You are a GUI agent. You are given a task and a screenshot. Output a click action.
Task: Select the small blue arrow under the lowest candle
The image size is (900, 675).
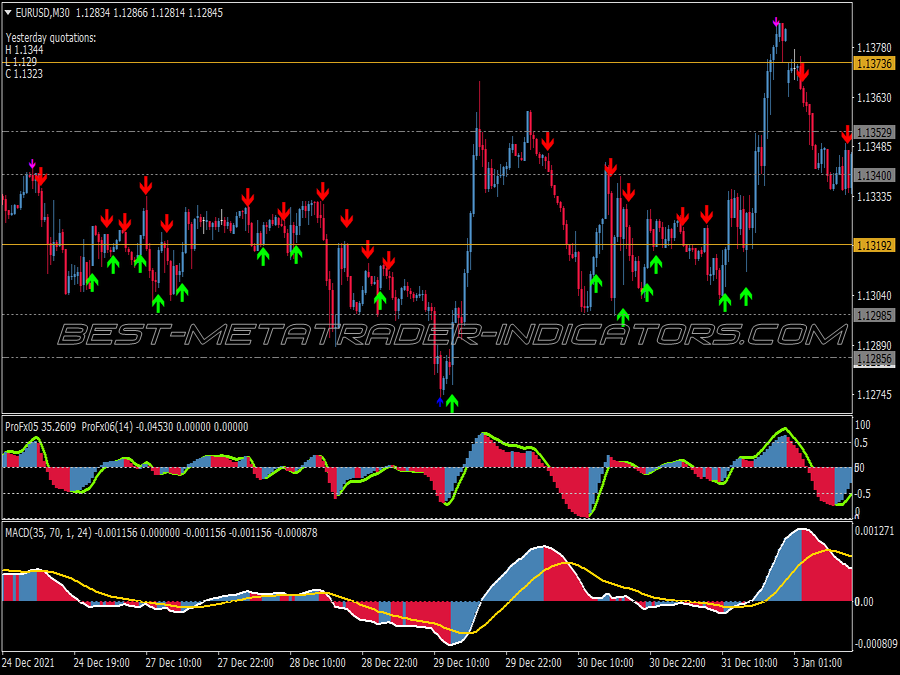440,402
